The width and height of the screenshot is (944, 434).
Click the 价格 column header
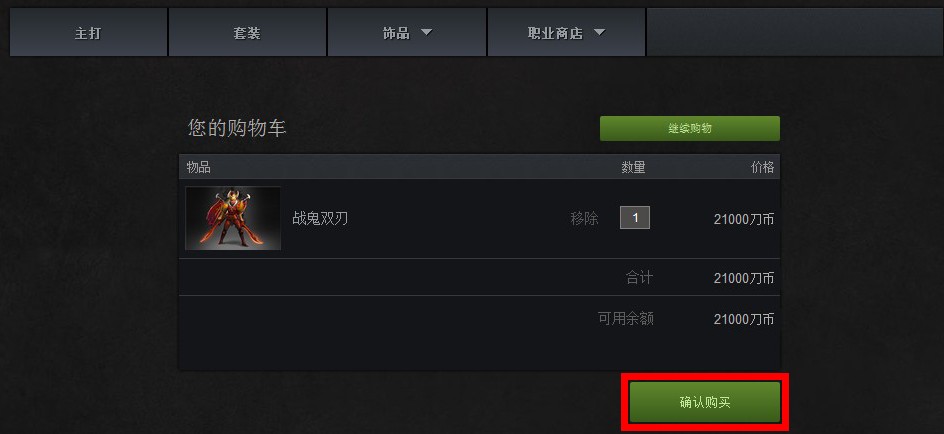pyautogui.click(x=762, y=167)
